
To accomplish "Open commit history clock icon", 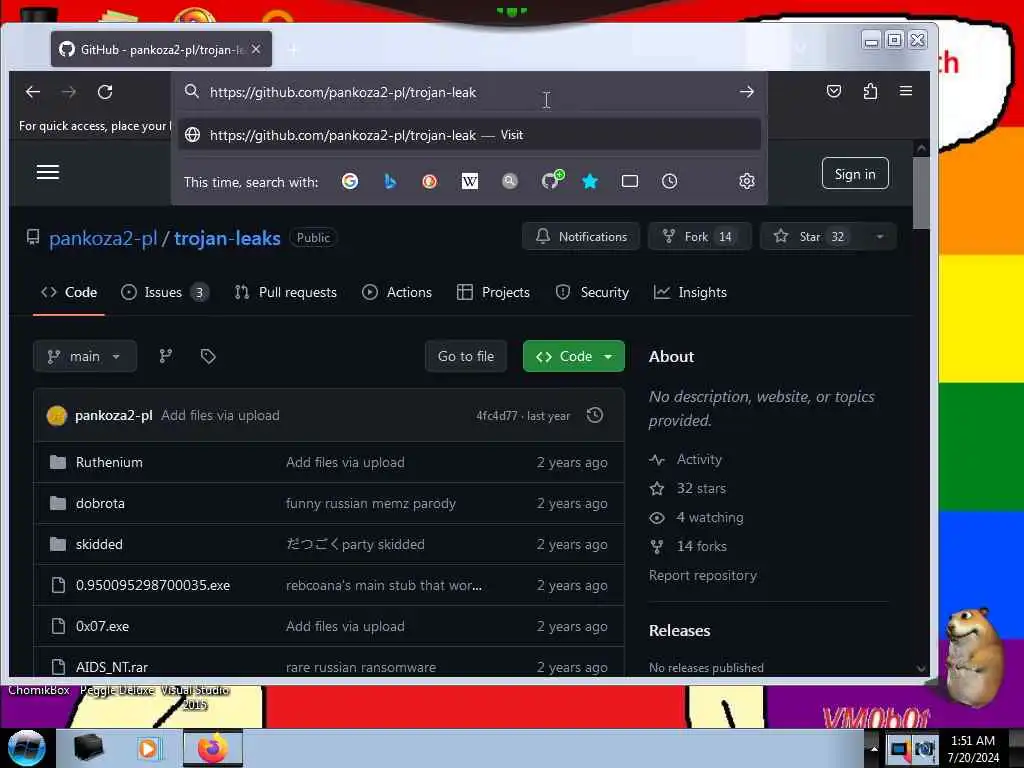I will point(594,415).
